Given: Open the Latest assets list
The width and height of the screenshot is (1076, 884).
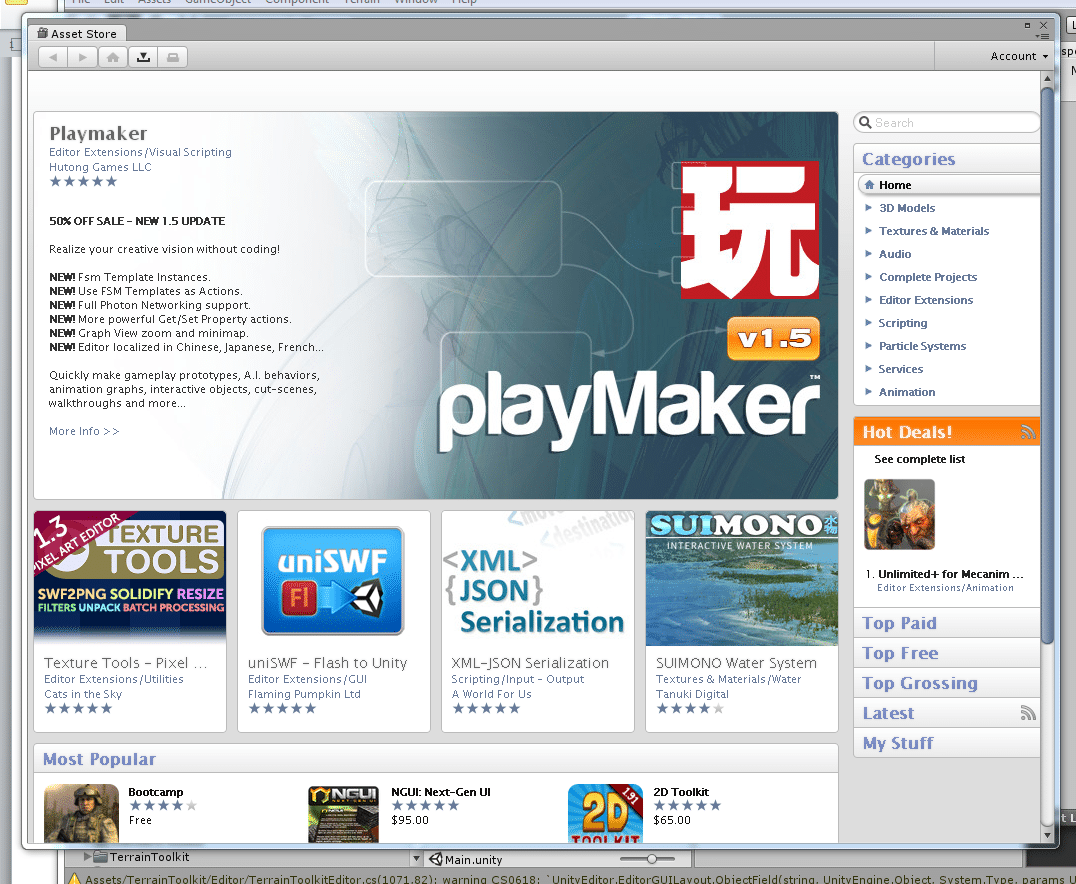Looking at the screenshot, I should click(x=946, y=713).
